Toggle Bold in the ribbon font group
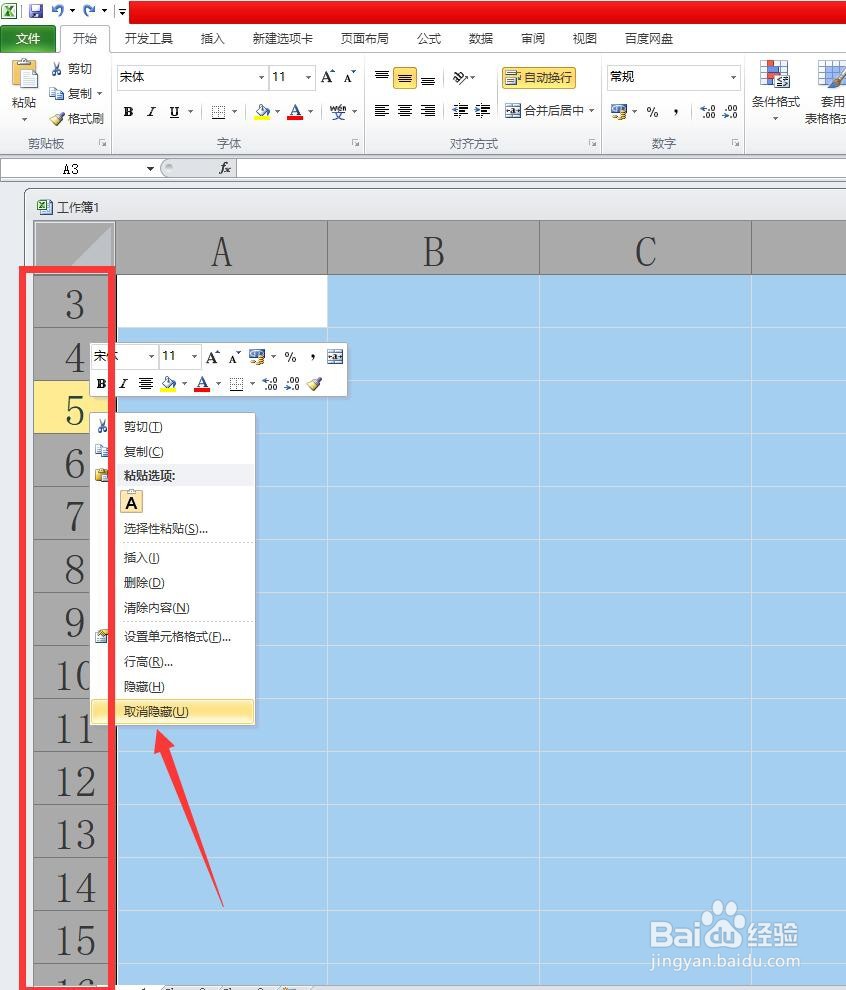 (129, 112)
